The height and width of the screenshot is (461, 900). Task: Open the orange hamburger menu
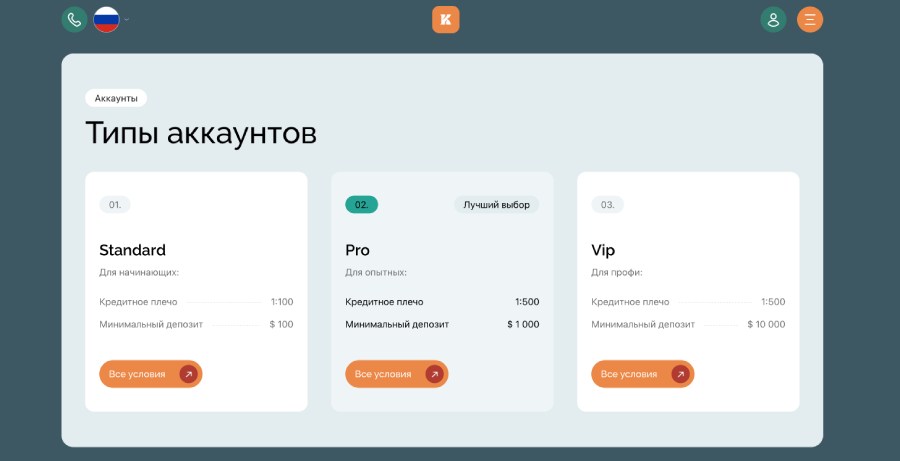coord(810,20)
